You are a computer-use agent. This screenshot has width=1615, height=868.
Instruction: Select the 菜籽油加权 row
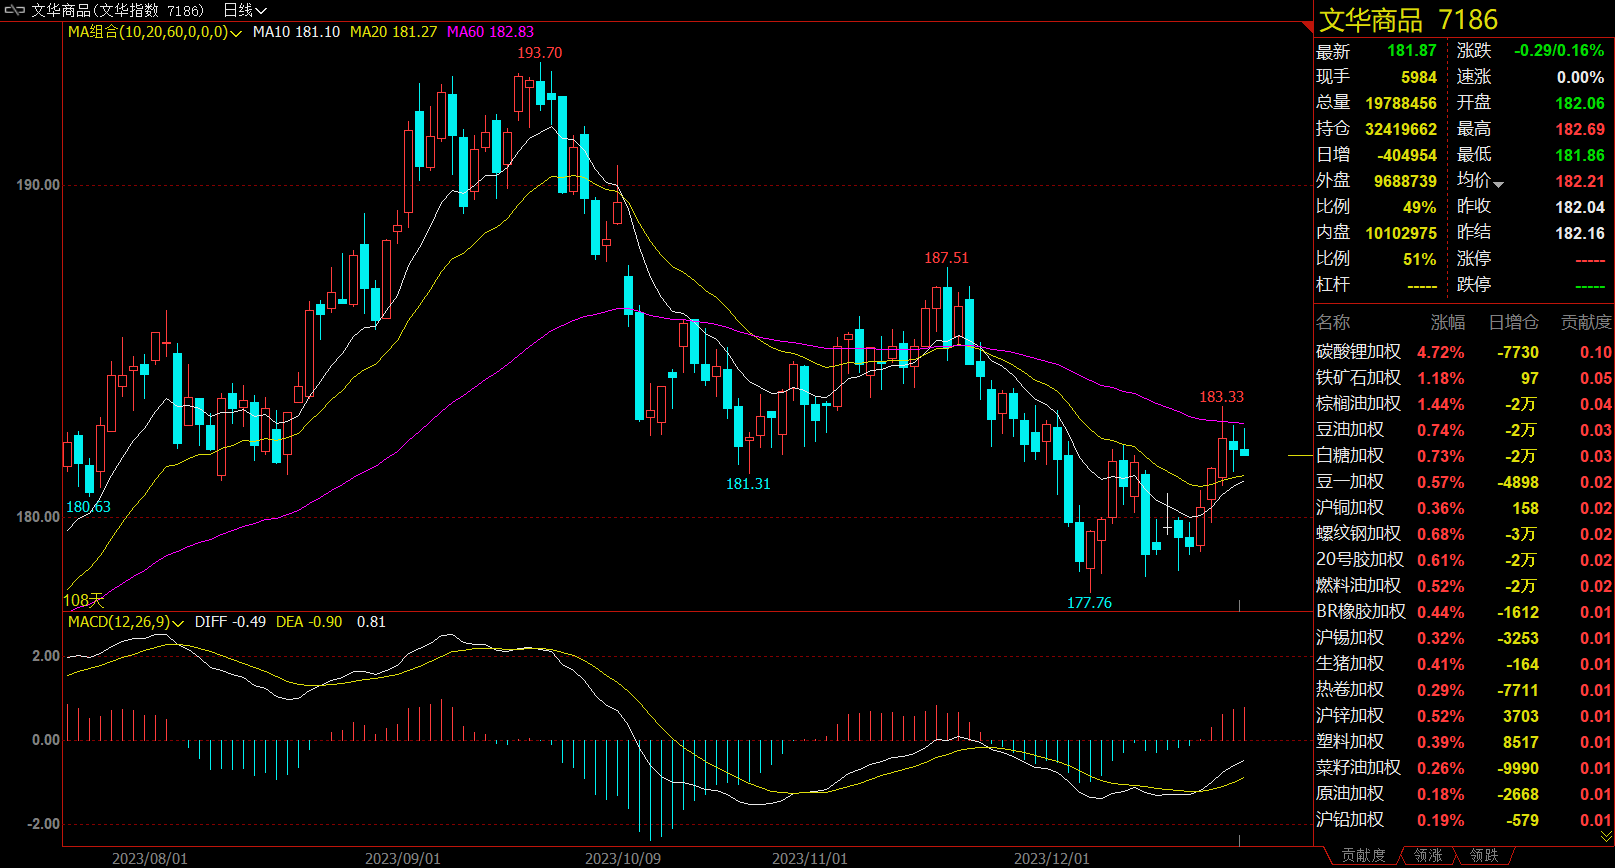(1463, 768)
